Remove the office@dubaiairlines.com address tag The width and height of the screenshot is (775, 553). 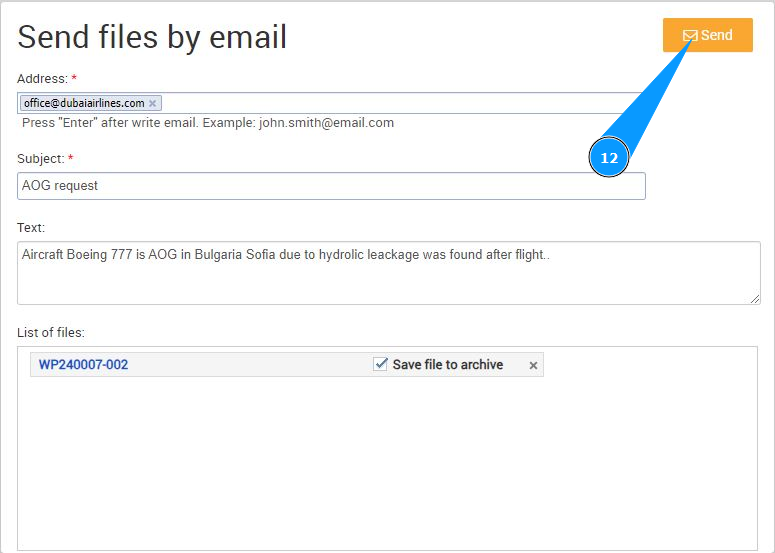click(x=152, y=103)
